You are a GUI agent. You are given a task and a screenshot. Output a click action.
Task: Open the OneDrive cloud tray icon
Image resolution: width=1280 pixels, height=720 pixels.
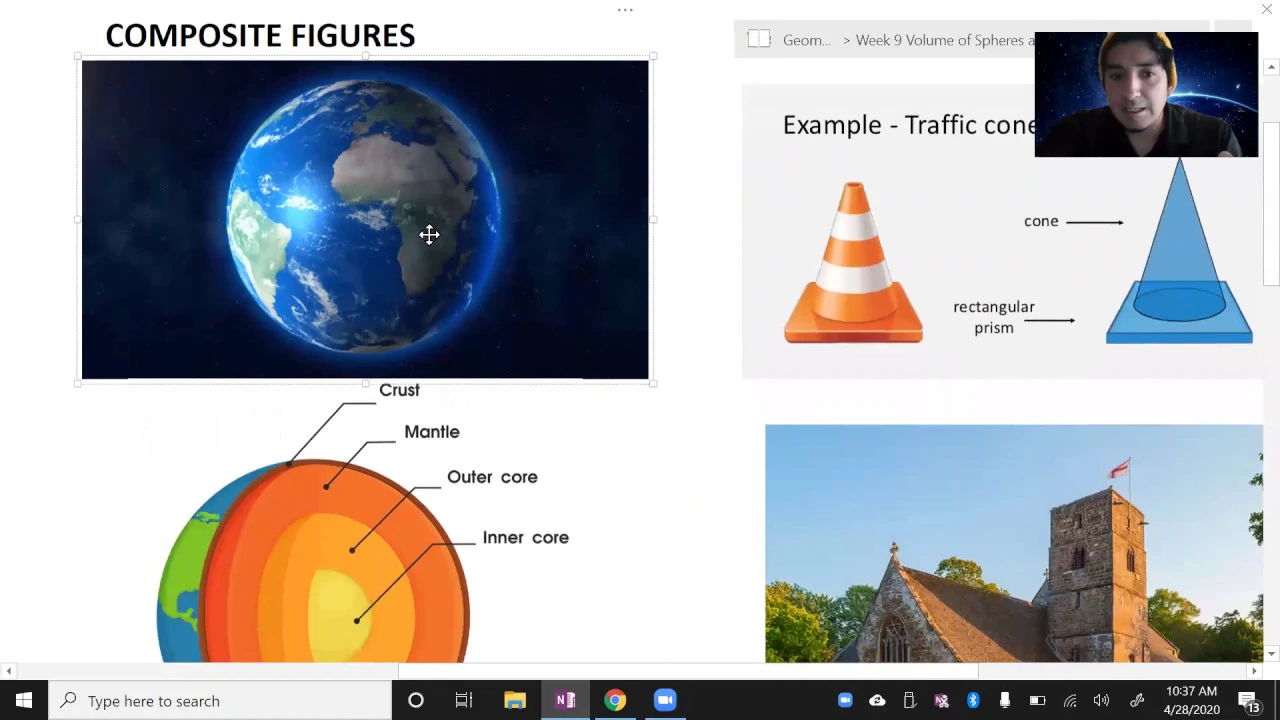click(x=877, y=701)
